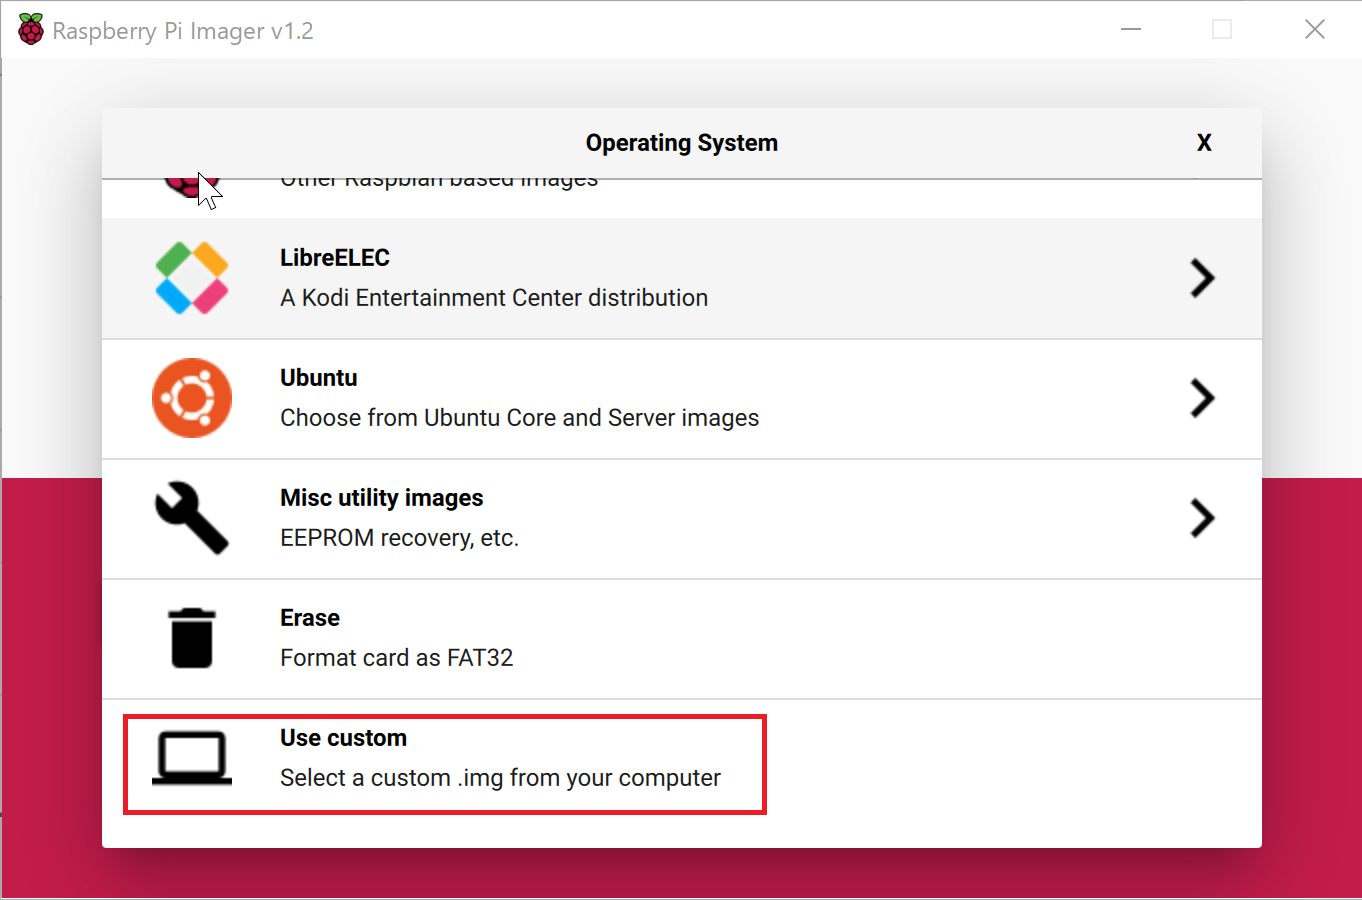Select the LibreELEC title text

(335, 258)
